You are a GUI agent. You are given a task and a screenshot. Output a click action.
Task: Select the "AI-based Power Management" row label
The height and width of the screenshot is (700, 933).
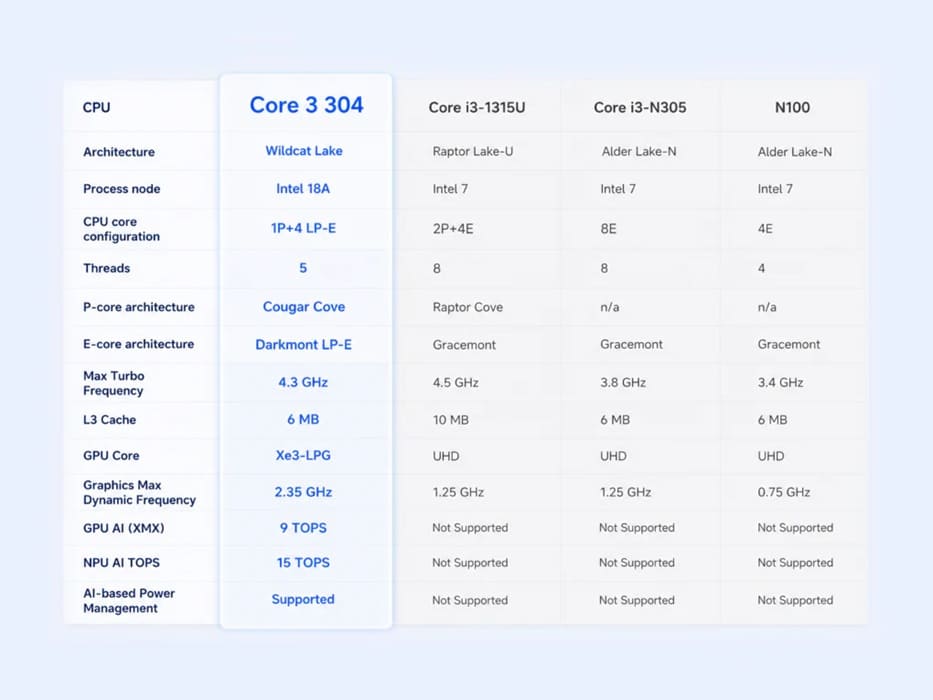click(129, 601)
